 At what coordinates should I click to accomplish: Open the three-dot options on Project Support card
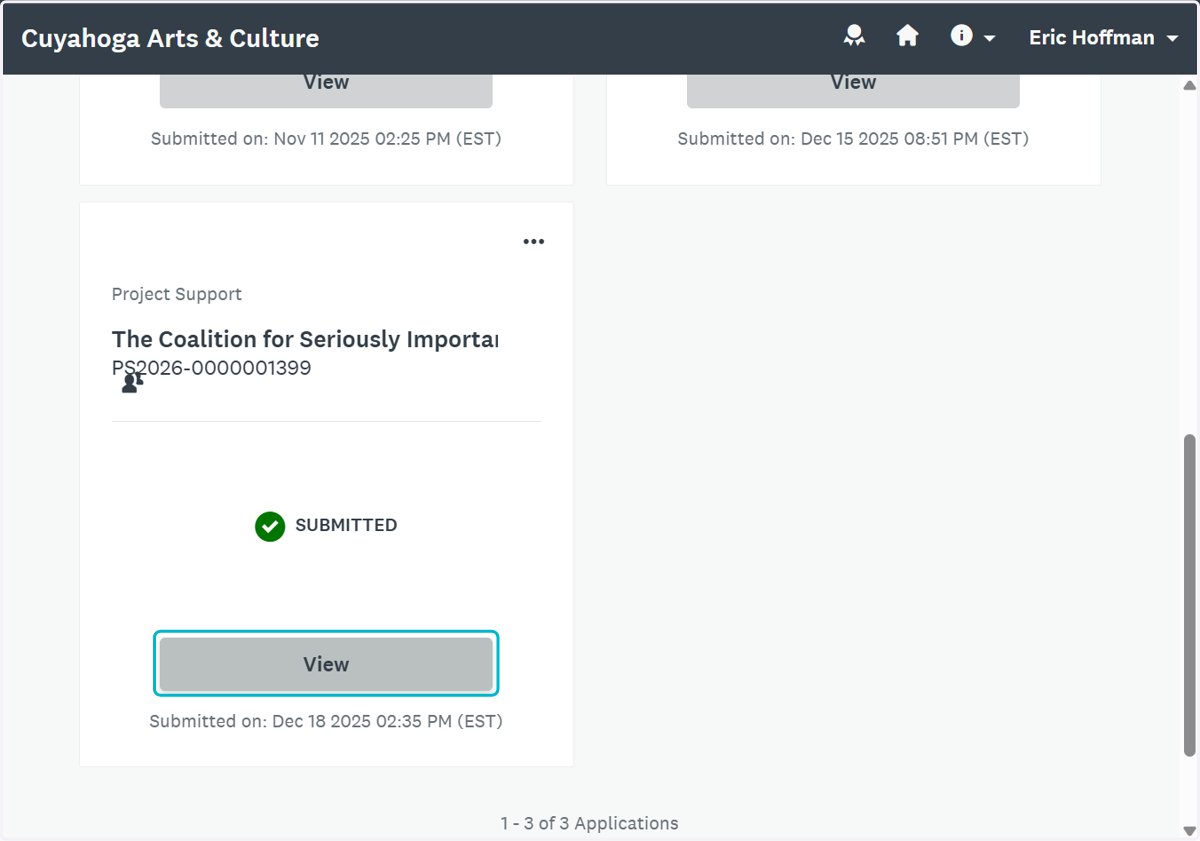534,241
